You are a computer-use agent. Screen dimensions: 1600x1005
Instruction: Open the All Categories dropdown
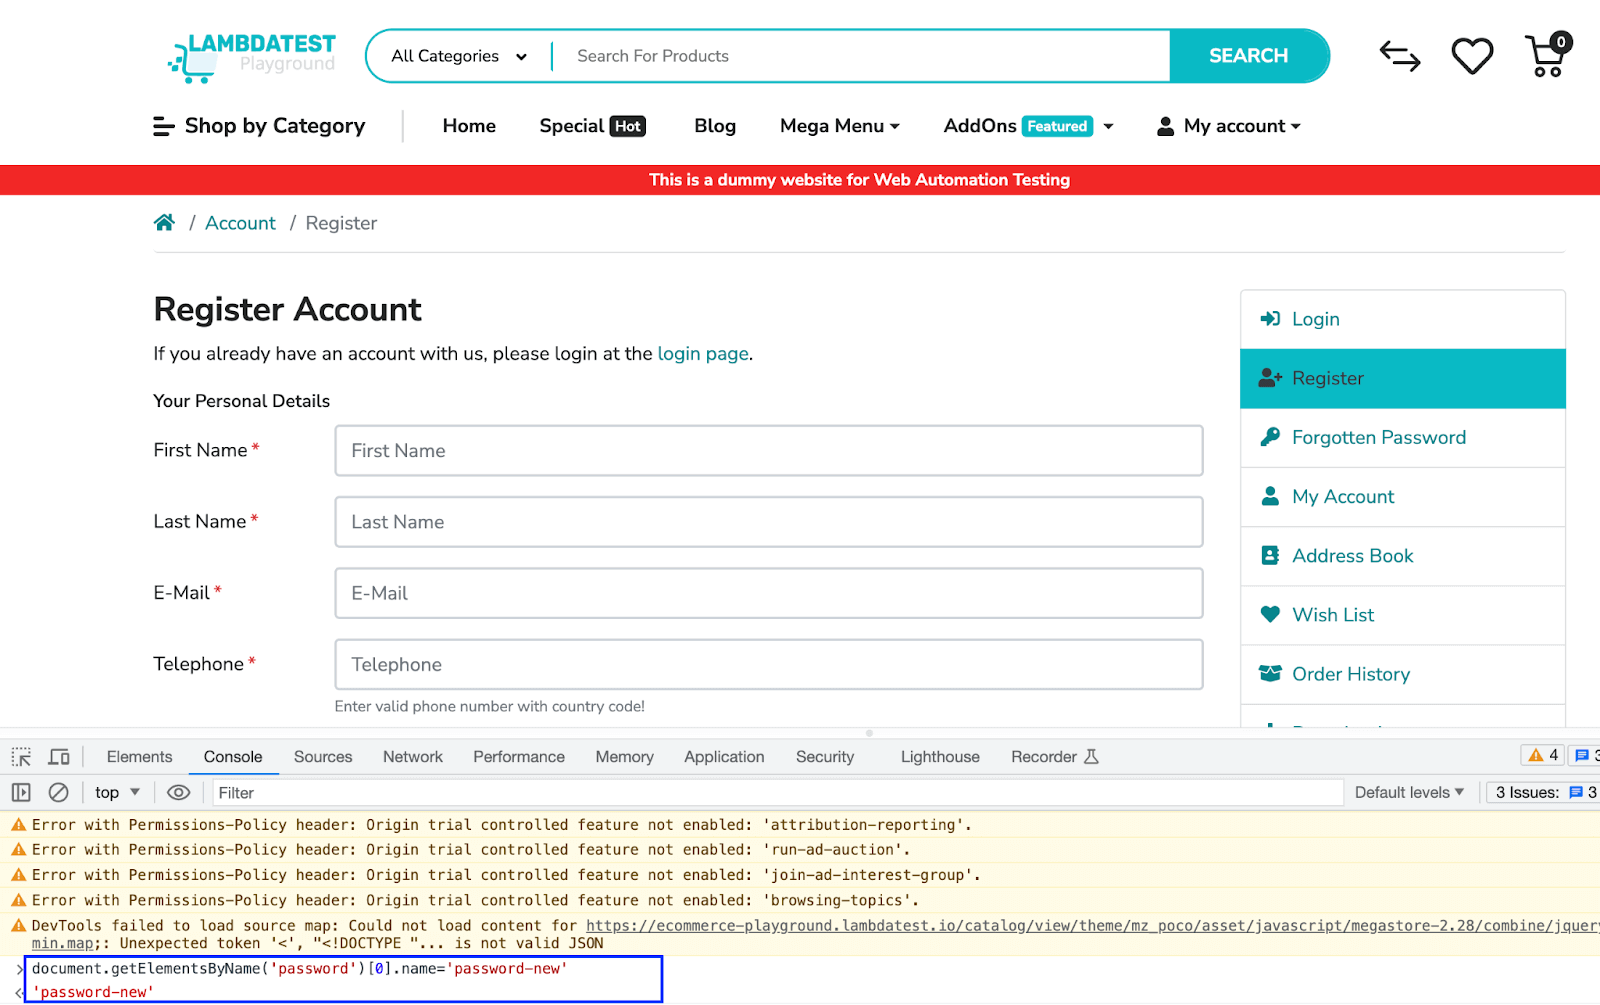(459, 56)
